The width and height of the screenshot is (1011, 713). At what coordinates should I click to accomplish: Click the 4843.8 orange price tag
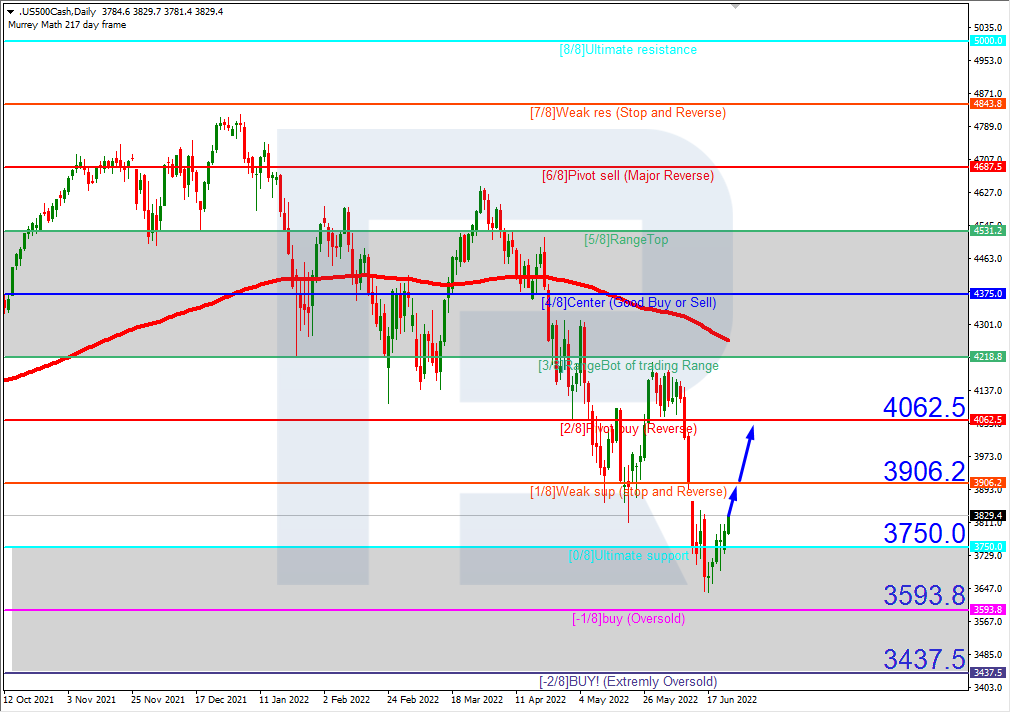[987, 104]
